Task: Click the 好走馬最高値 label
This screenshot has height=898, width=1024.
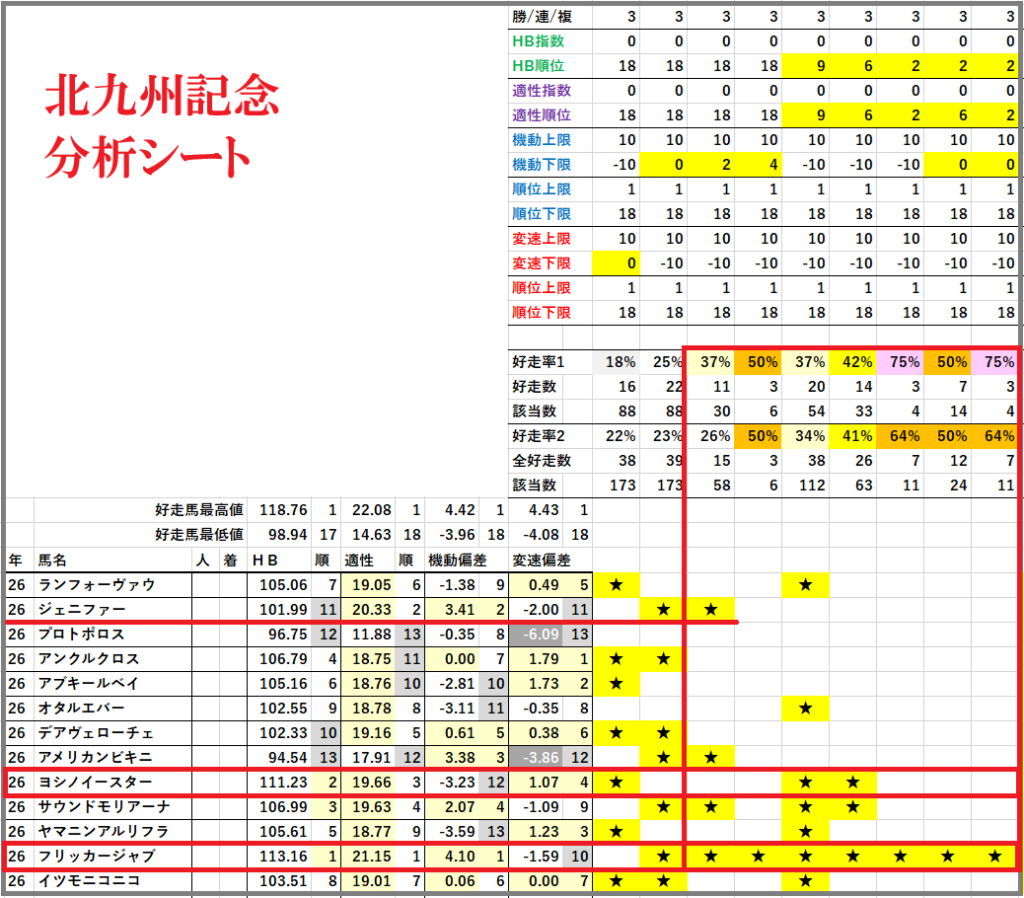Action: [199, 510]
